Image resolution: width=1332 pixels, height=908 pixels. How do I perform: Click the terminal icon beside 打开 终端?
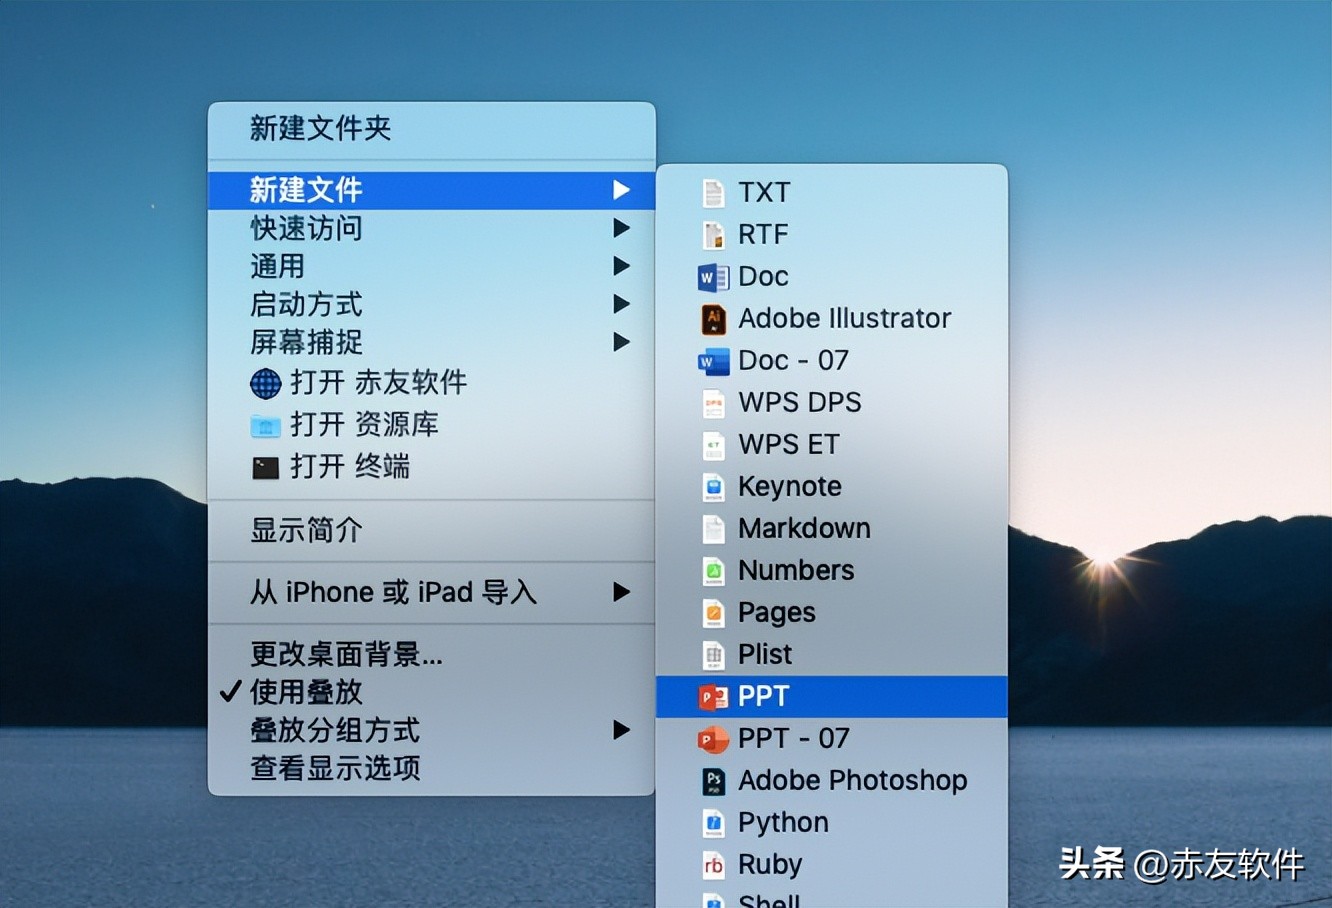(264, 467)
